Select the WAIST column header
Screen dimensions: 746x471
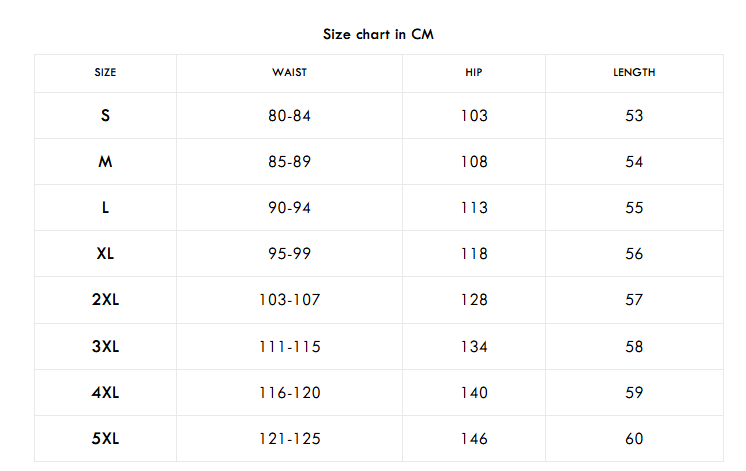(x=289, y=72)
